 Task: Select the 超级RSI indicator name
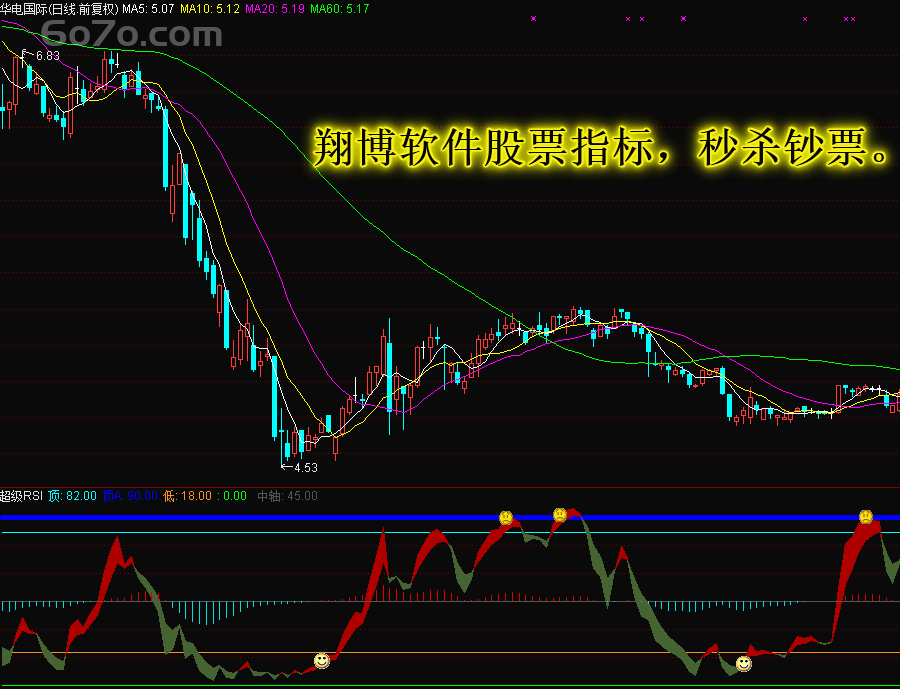pyautogui.click(x=21, y=496)
